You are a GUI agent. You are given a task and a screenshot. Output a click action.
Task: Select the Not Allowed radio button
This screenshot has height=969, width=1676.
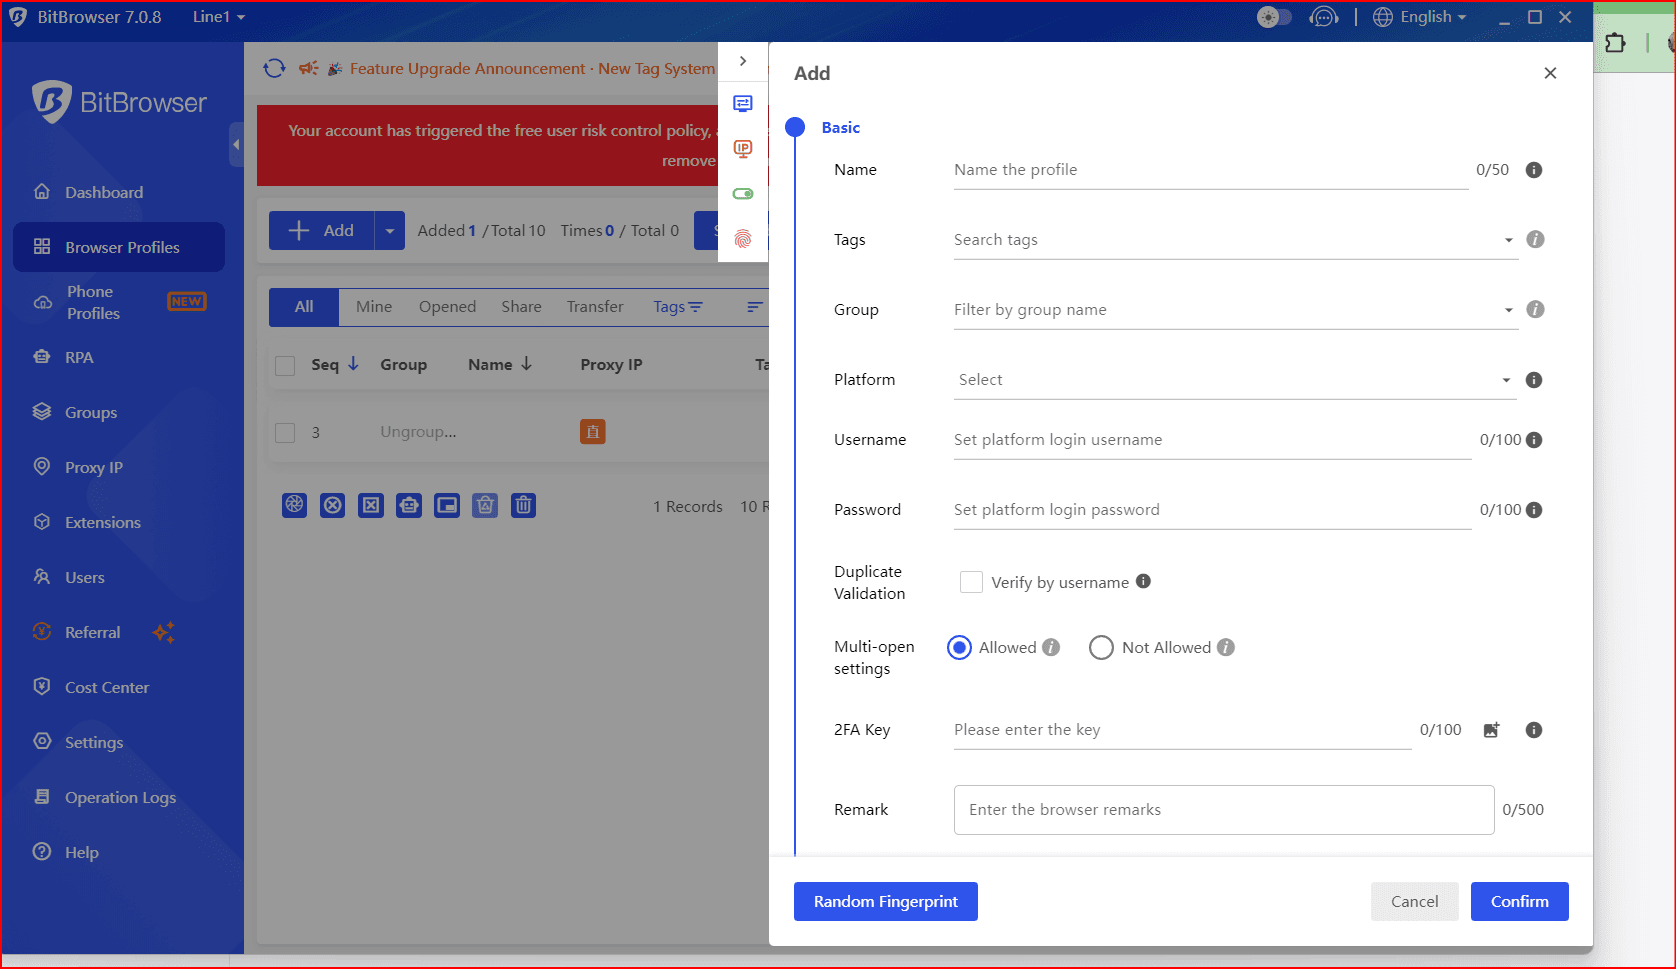pos(1101,648)
